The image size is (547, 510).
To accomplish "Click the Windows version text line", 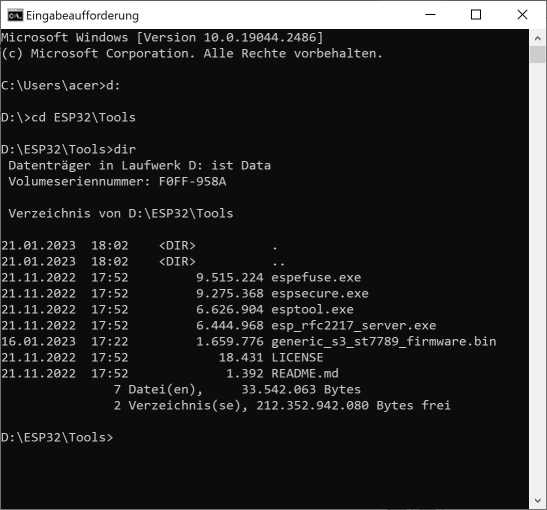I will [162, 37].
